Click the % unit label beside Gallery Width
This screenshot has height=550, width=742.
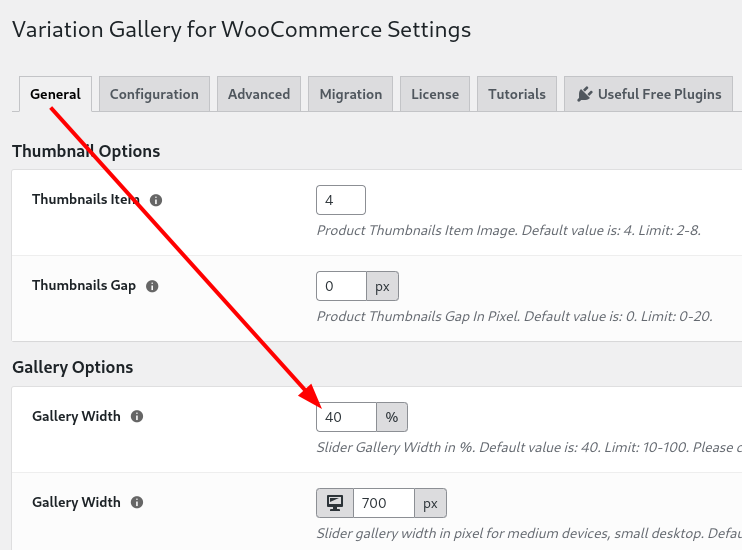tap(392, 417)
